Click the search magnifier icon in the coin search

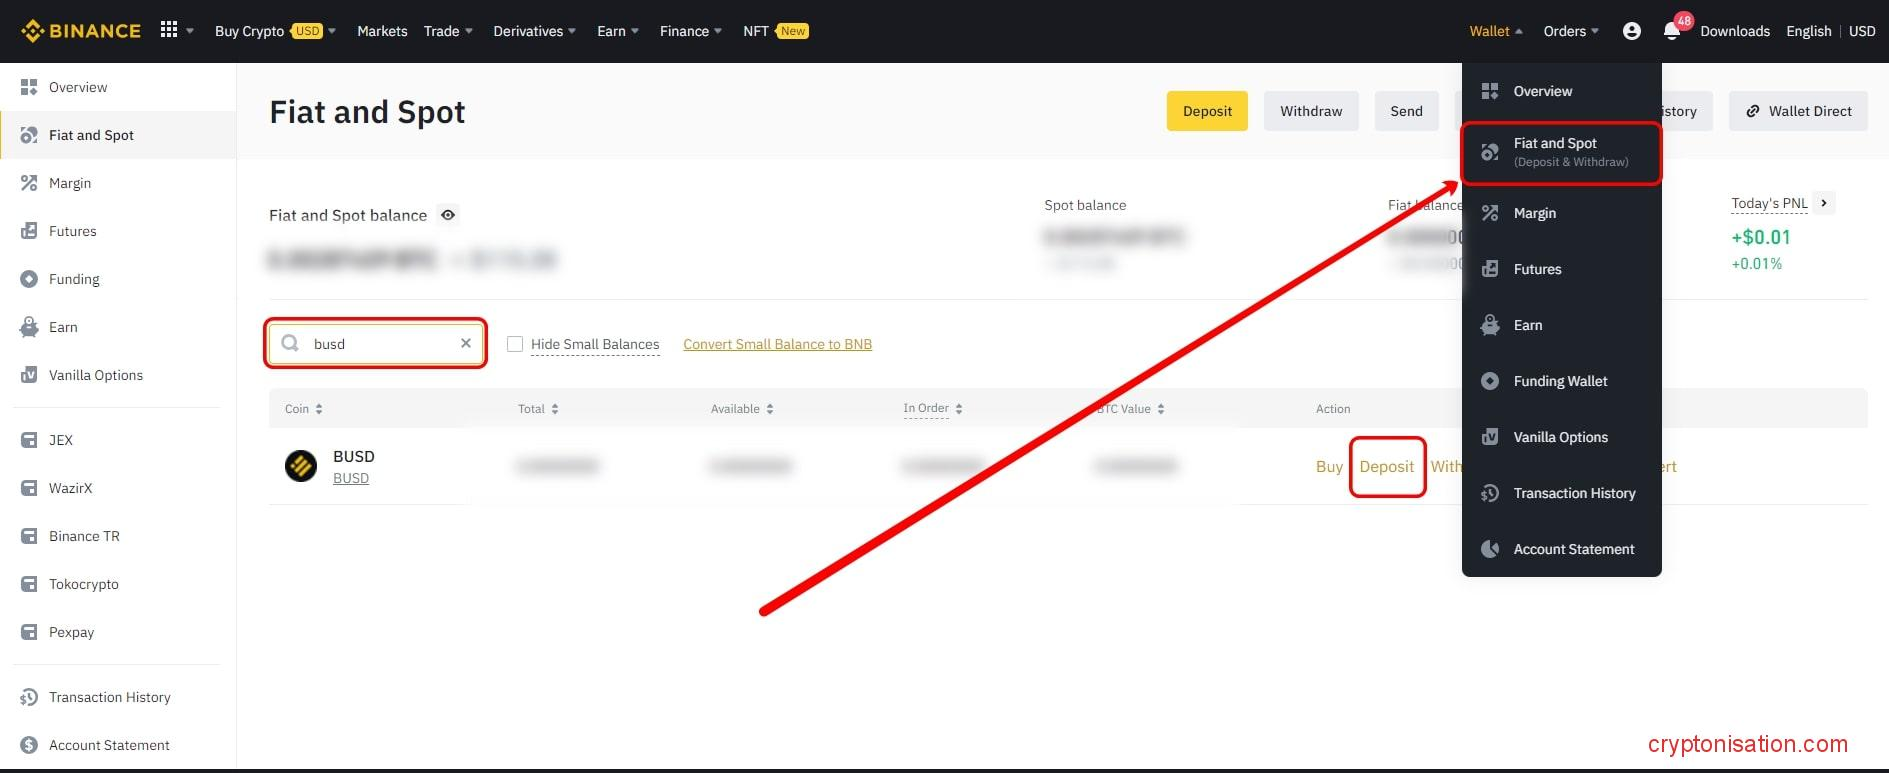tap(290, 343)
